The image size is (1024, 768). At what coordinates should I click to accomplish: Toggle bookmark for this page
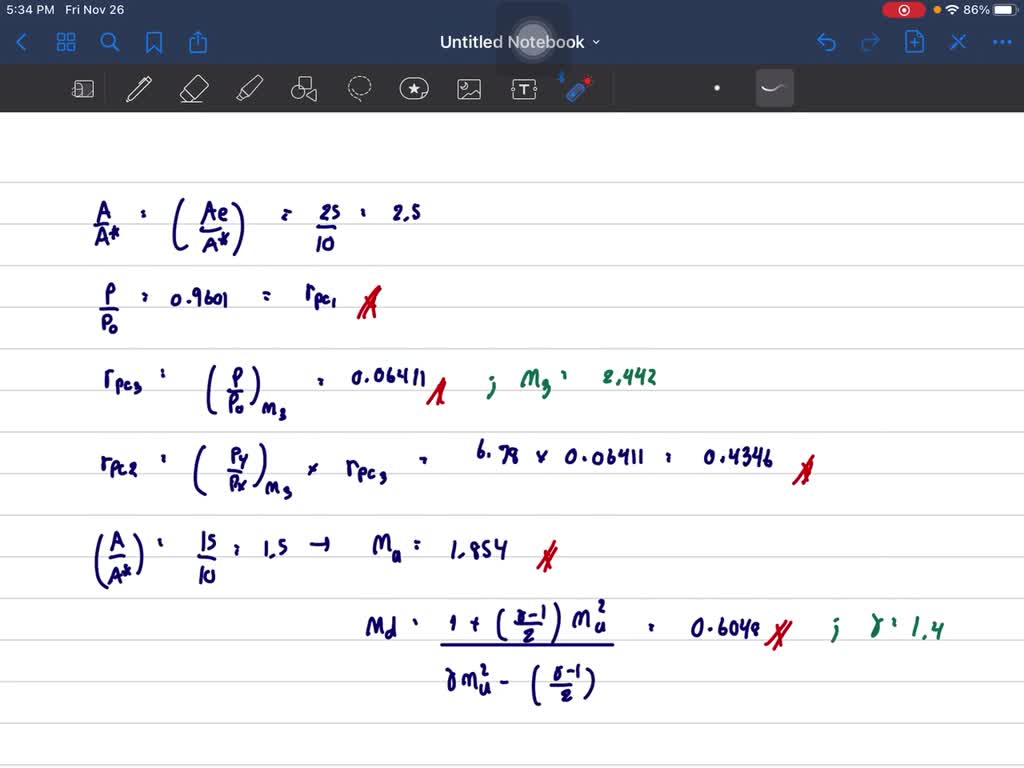click(154, 42)
